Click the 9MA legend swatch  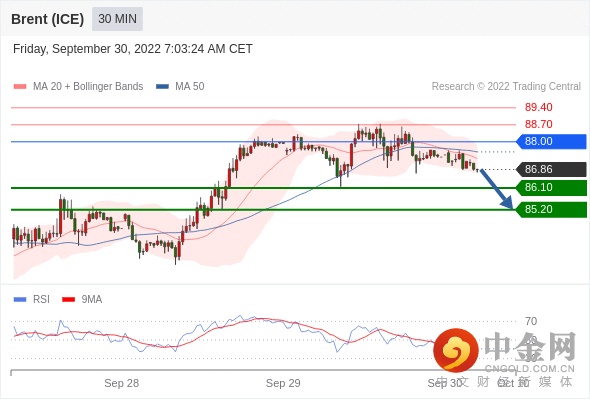pyautogui.click(x=68, y=300)
